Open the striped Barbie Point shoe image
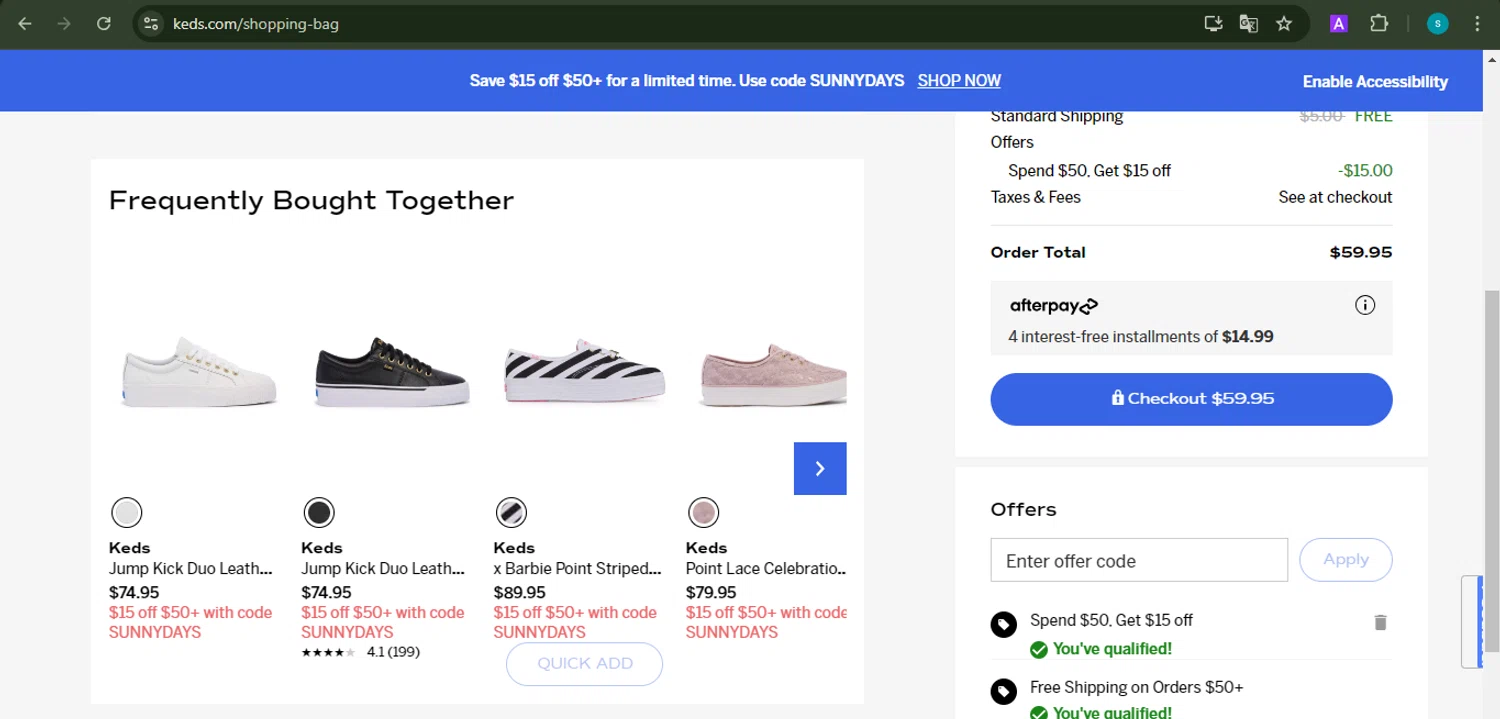The image size is (1500, 719). [x=584, y=371]
